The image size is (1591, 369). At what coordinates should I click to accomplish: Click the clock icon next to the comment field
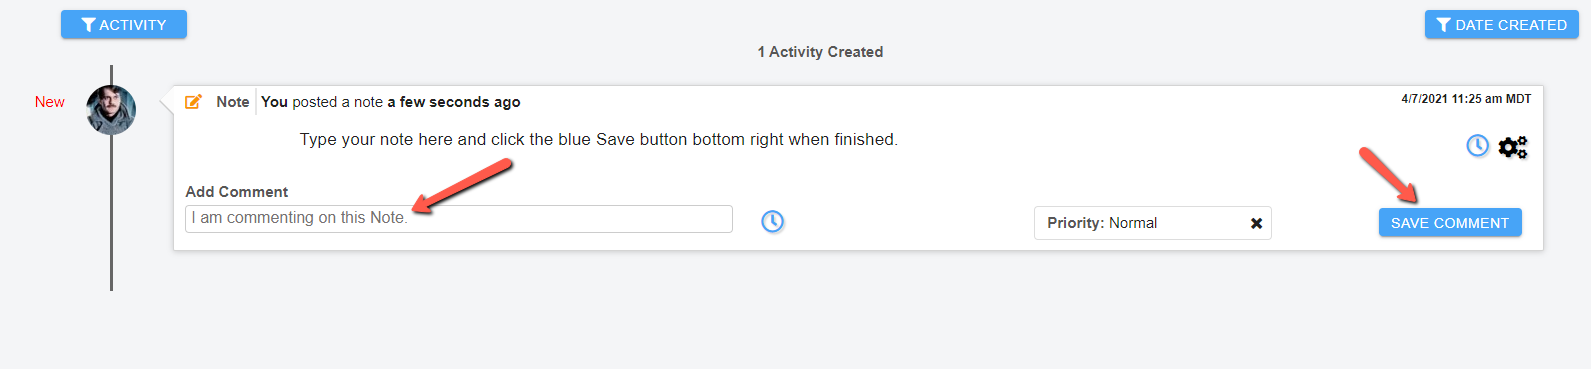(x=772, y=221)
